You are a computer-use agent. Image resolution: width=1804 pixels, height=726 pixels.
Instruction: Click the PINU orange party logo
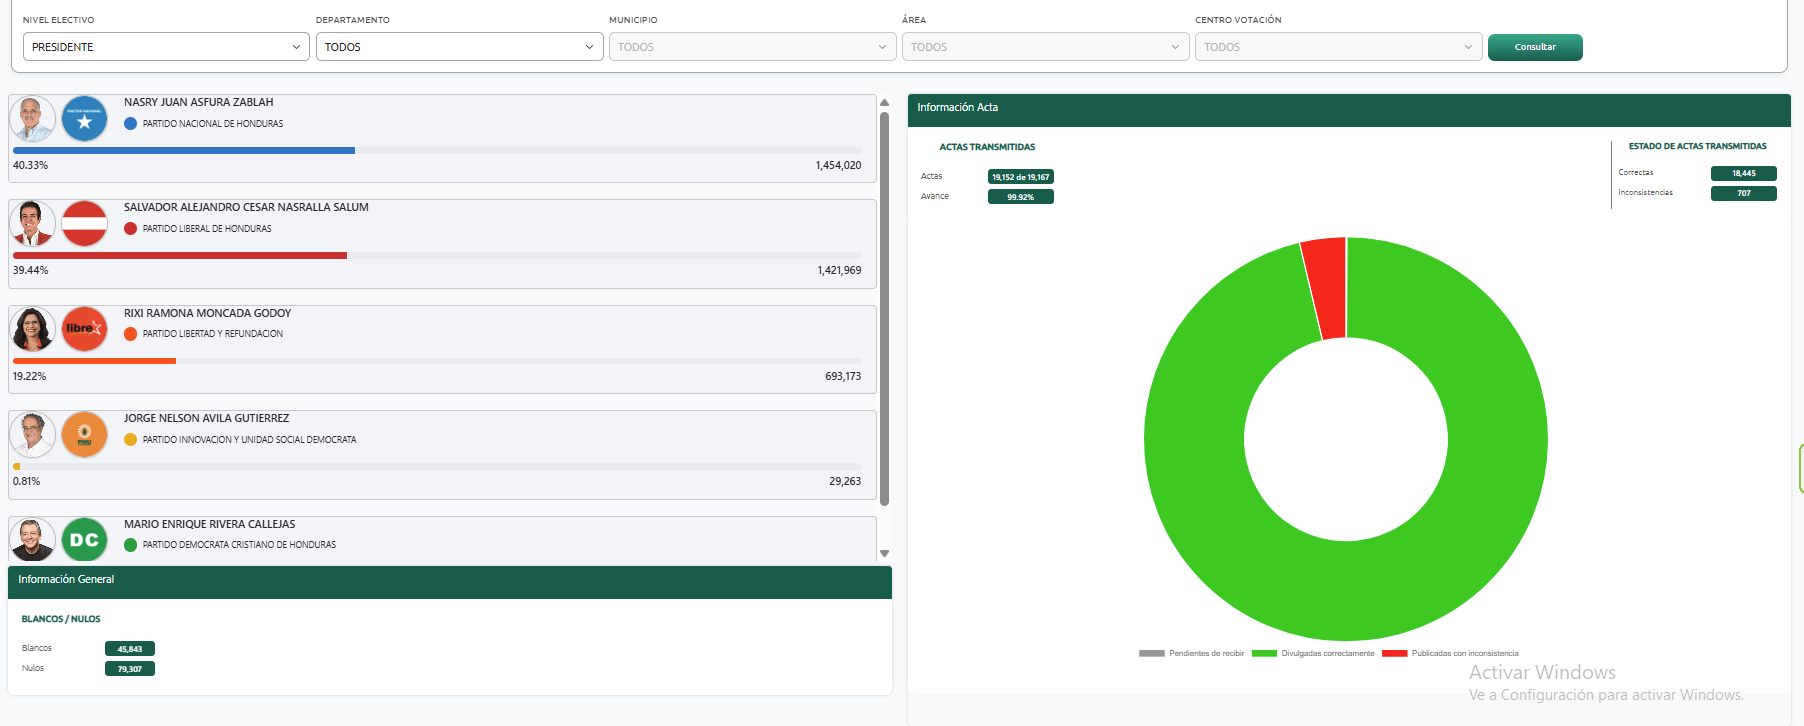(x=84, y=435)
